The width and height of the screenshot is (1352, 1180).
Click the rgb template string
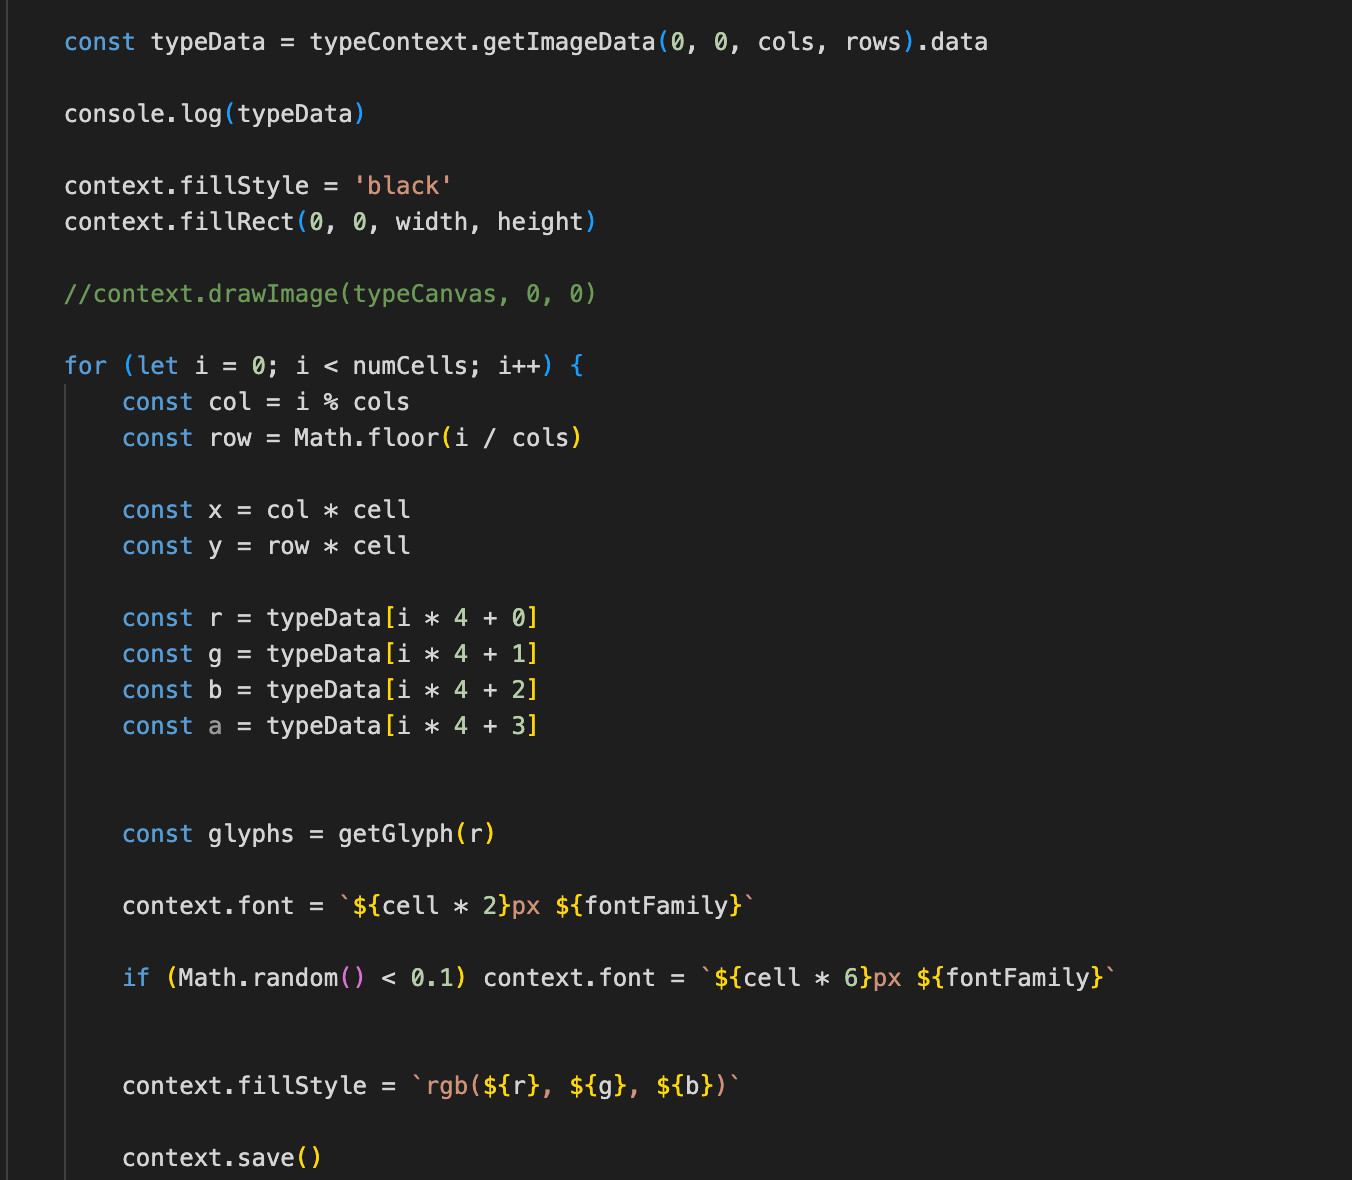click(x=576, y=1086)
